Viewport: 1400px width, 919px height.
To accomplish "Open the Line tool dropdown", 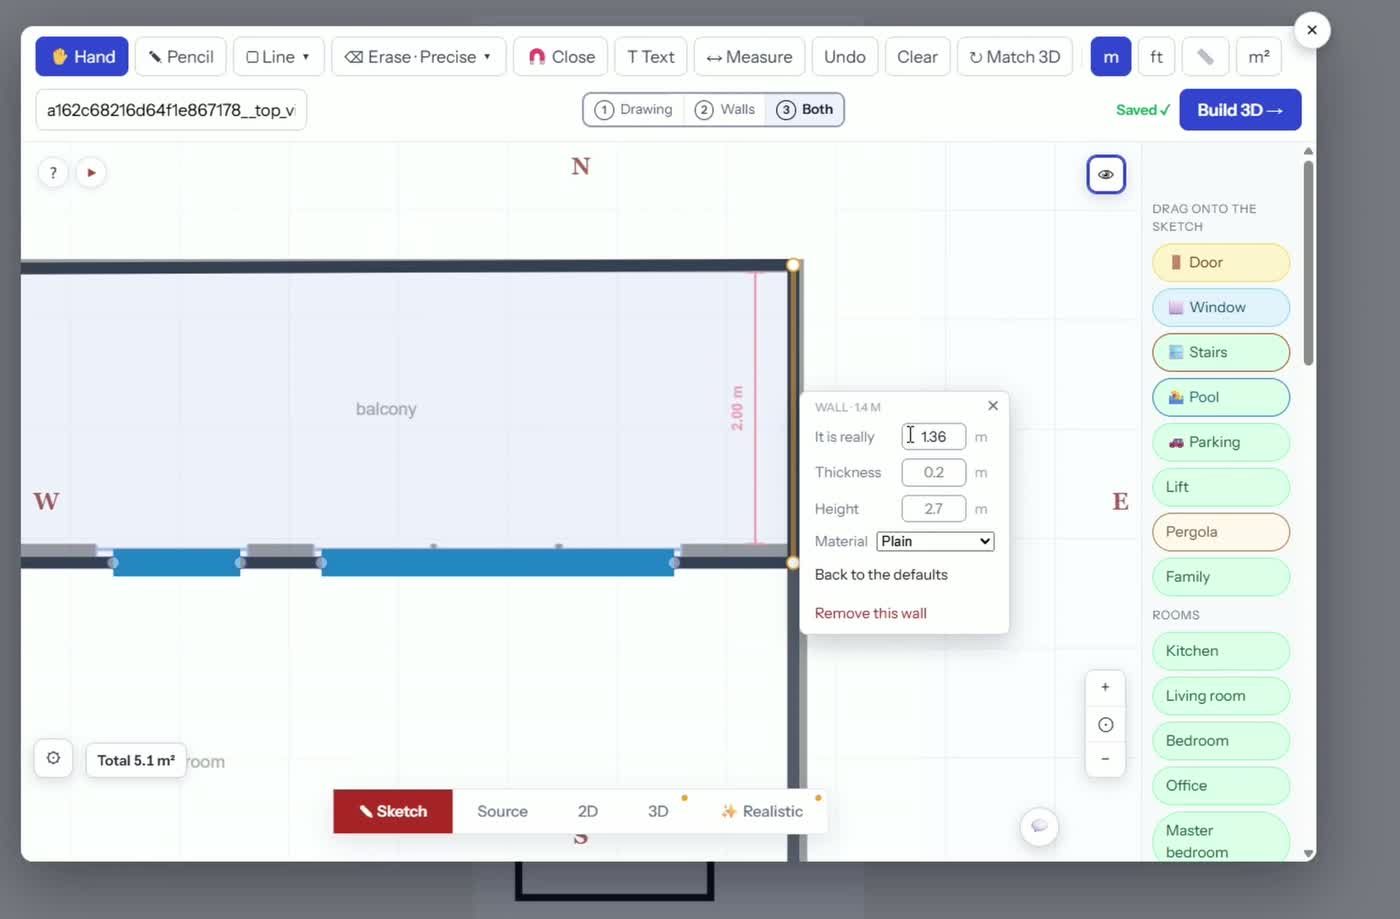I will click(278, 57).
